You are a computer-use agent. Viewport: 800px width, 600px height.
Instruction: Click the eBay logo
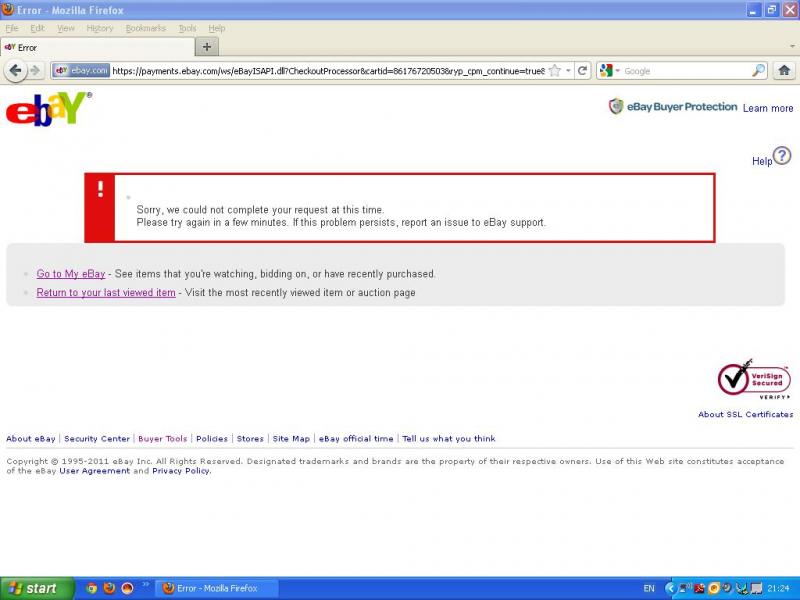click(x=48, y=109)
